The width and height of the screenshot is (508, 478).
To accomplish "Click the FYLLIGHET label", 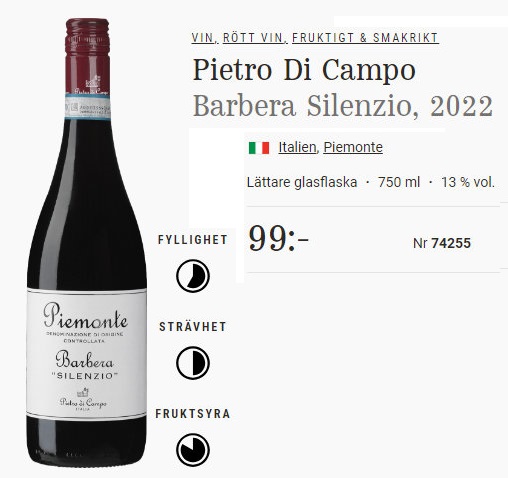I will coord(193,240).
